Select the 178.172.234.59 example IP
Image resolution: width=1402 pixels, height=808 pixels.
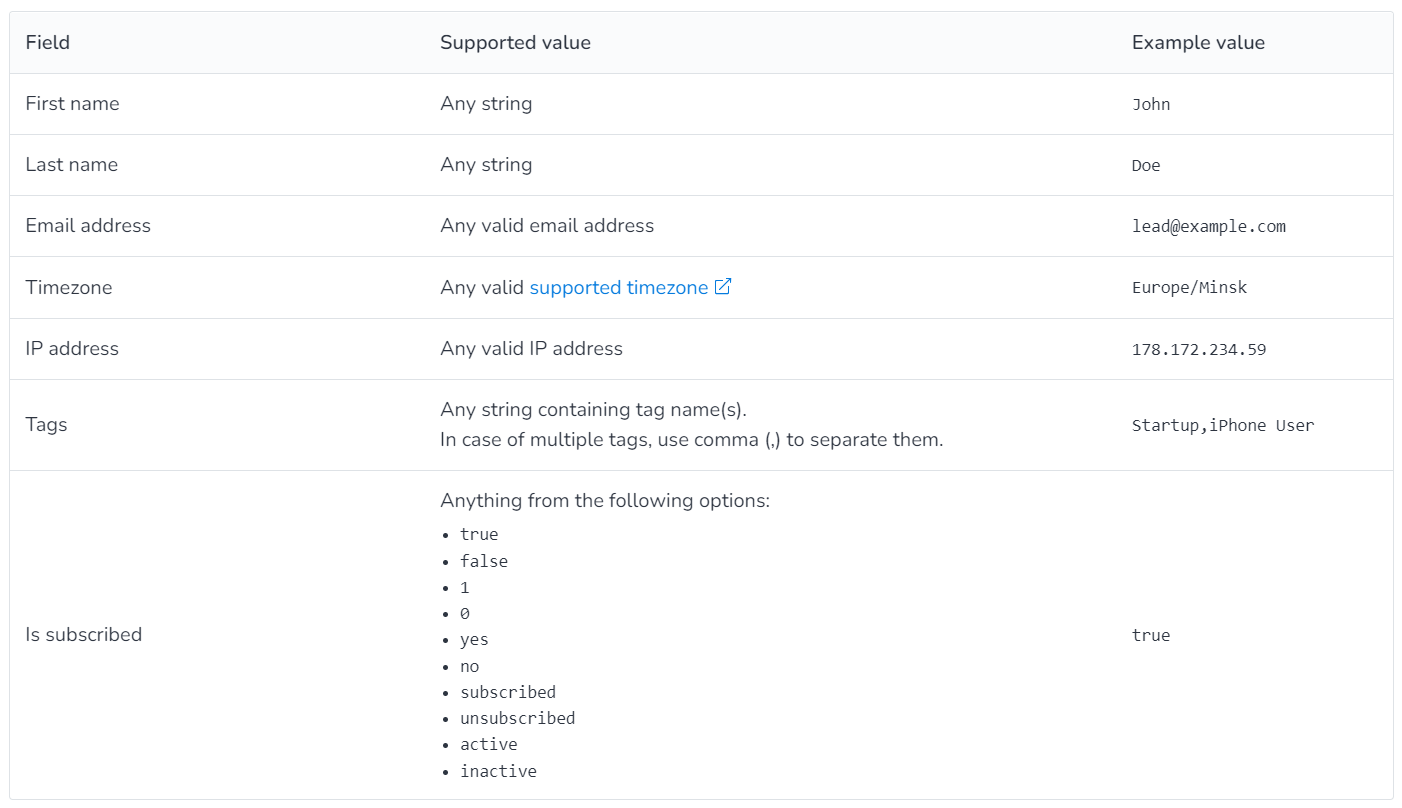(x=1199, y=350)
